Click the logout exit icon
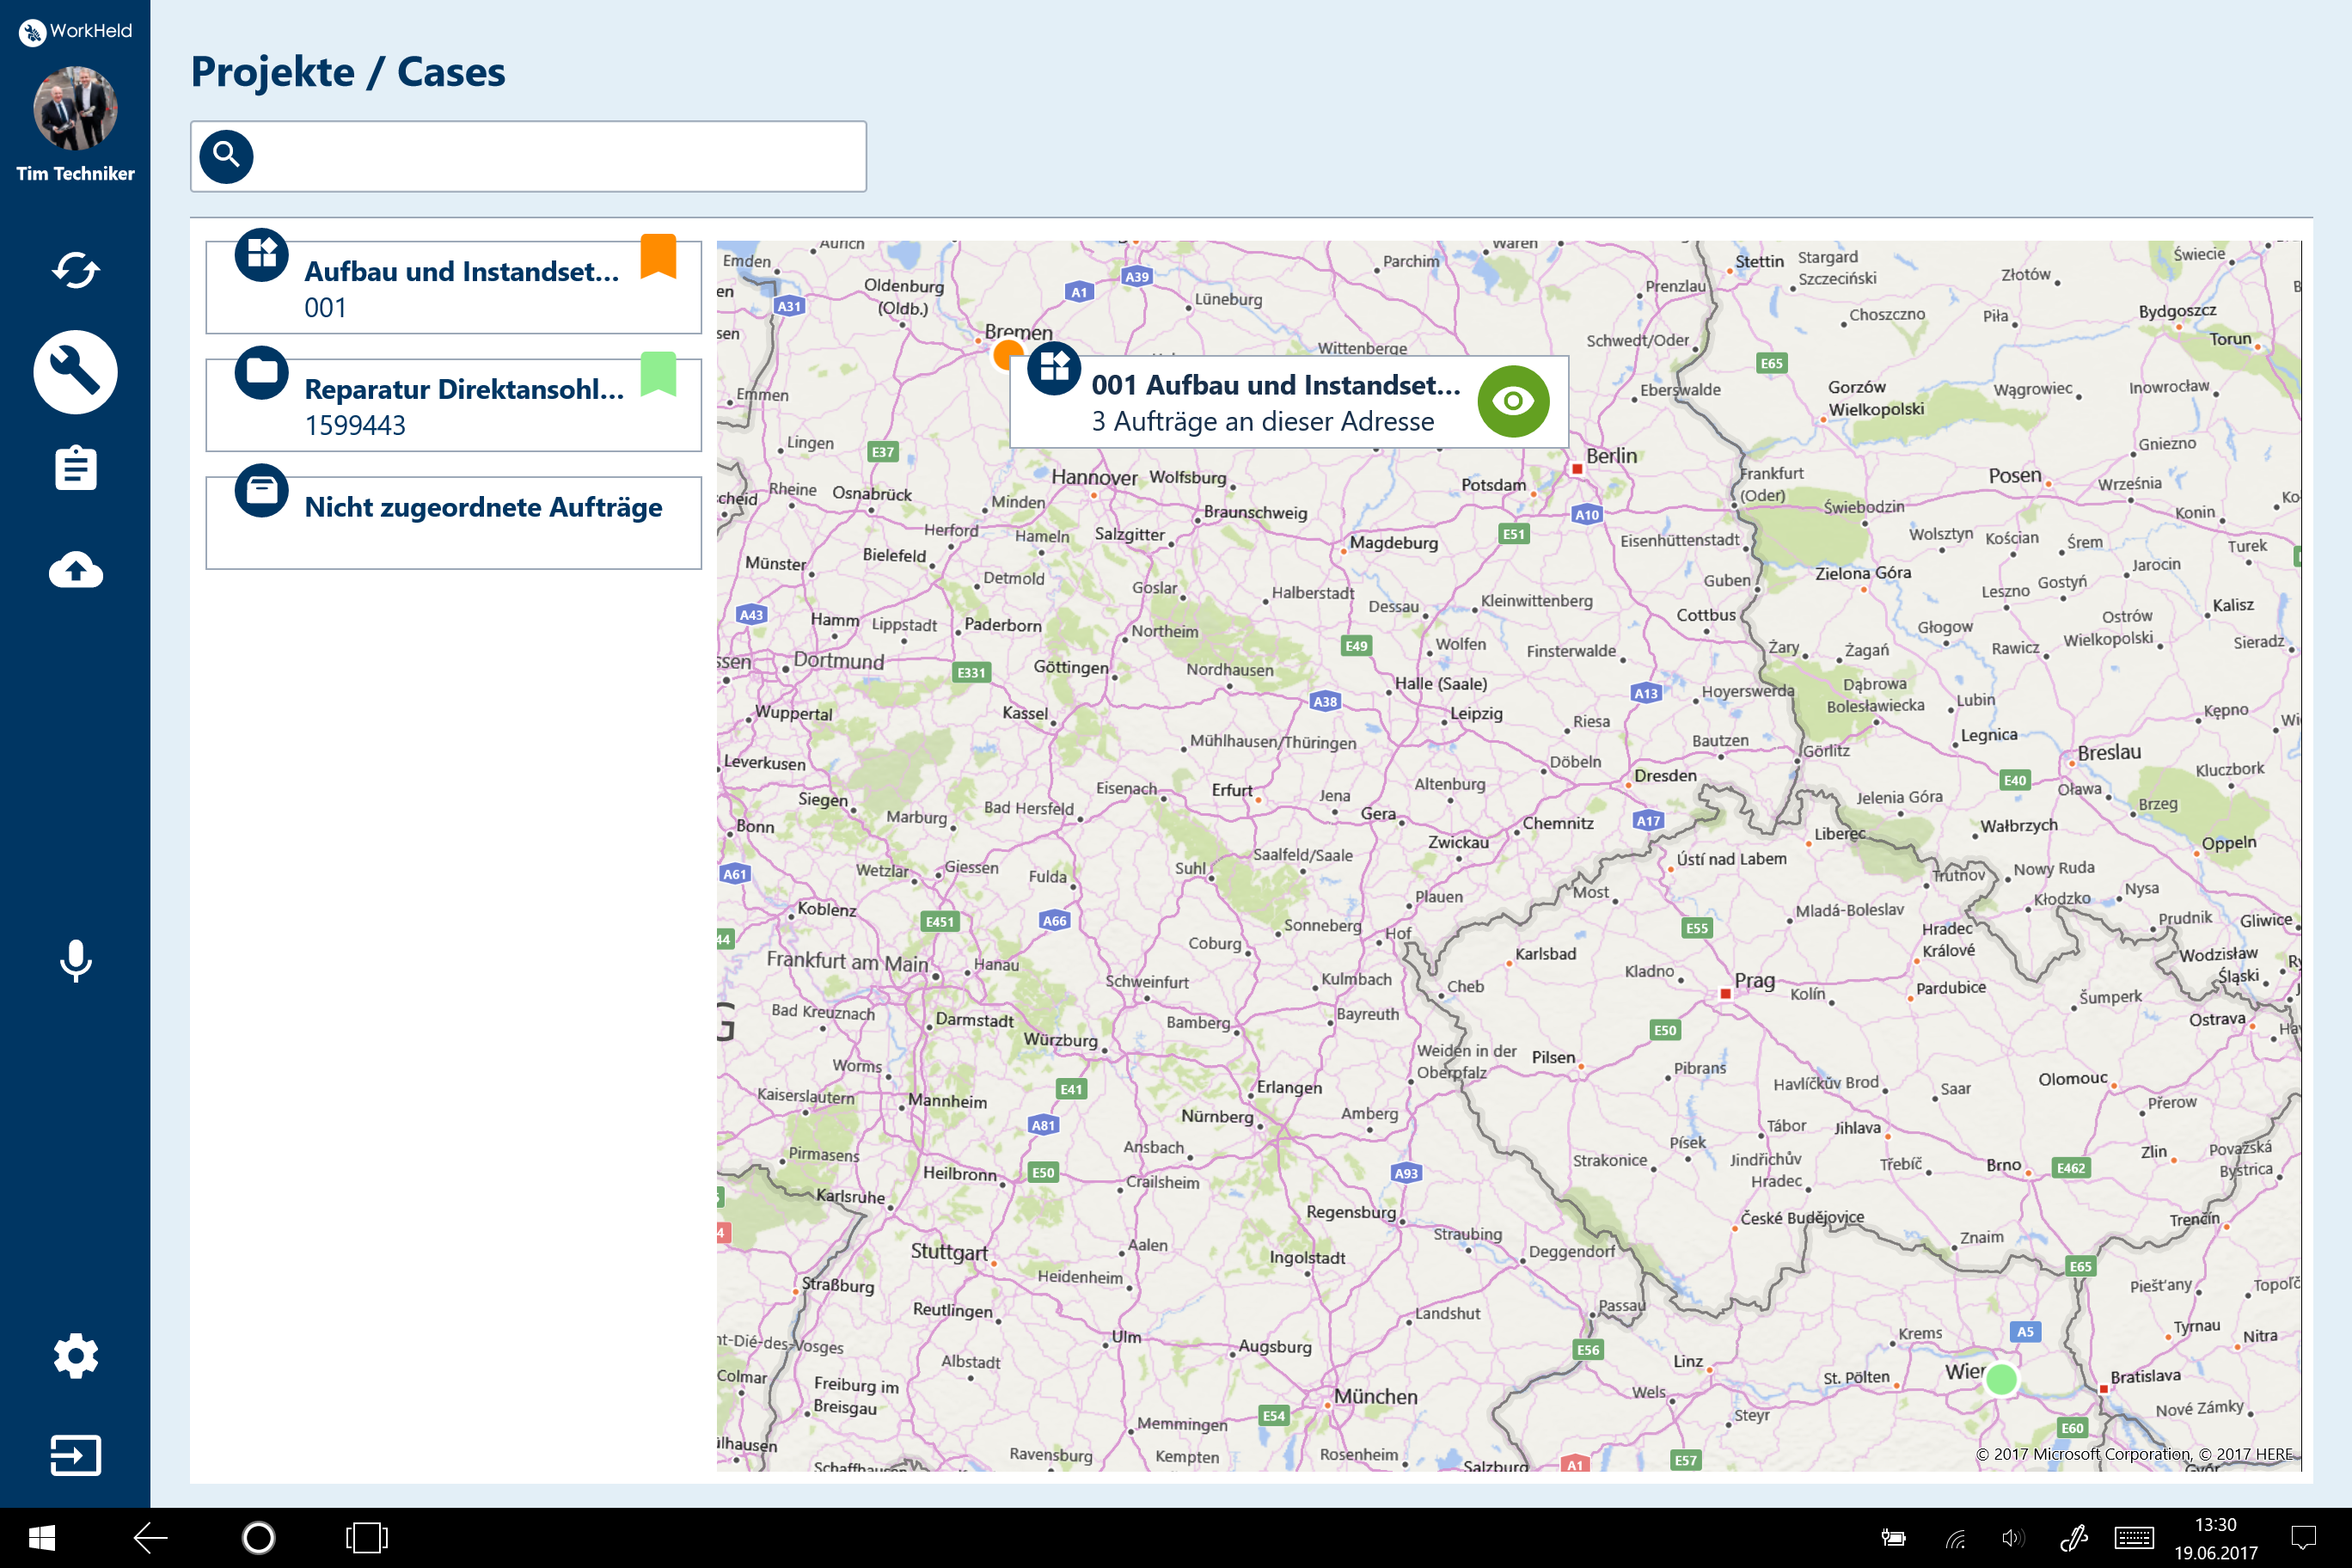 click(x=75, y=1455)
